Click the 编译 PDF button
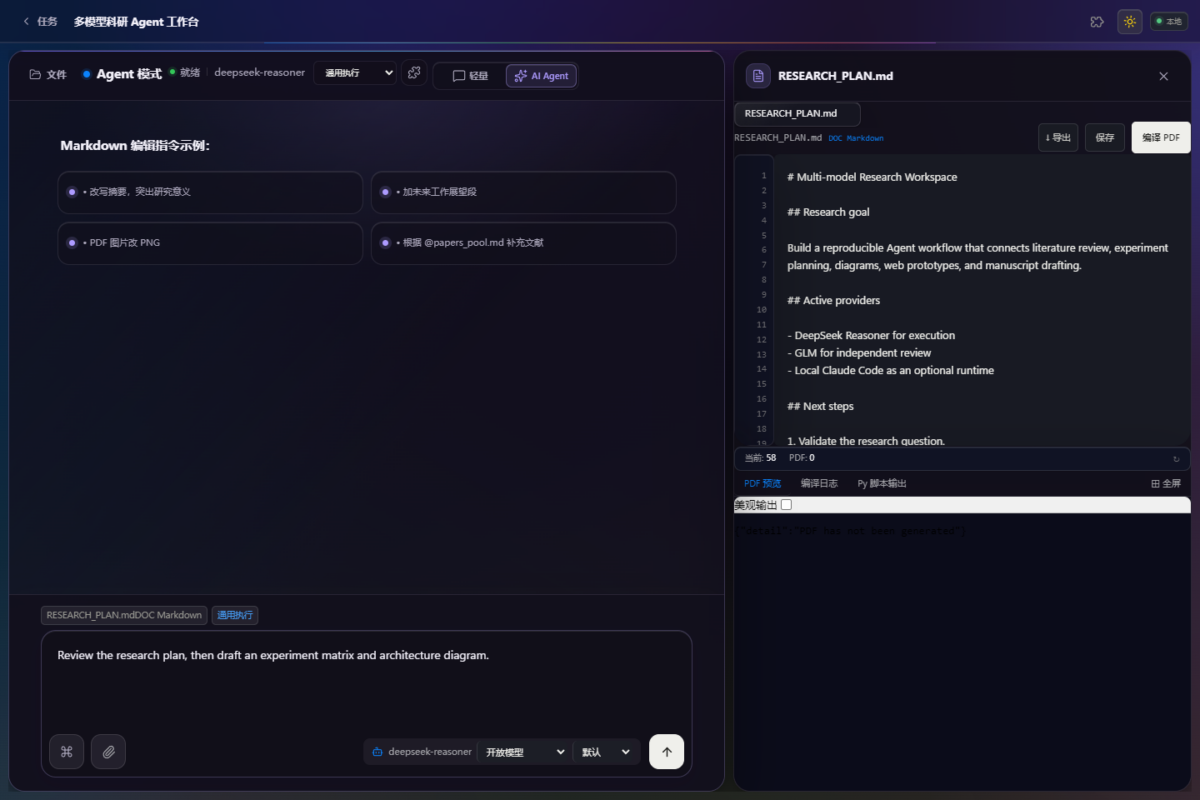The height and width of the screenshot is (800, 1200). (1161, 138)
